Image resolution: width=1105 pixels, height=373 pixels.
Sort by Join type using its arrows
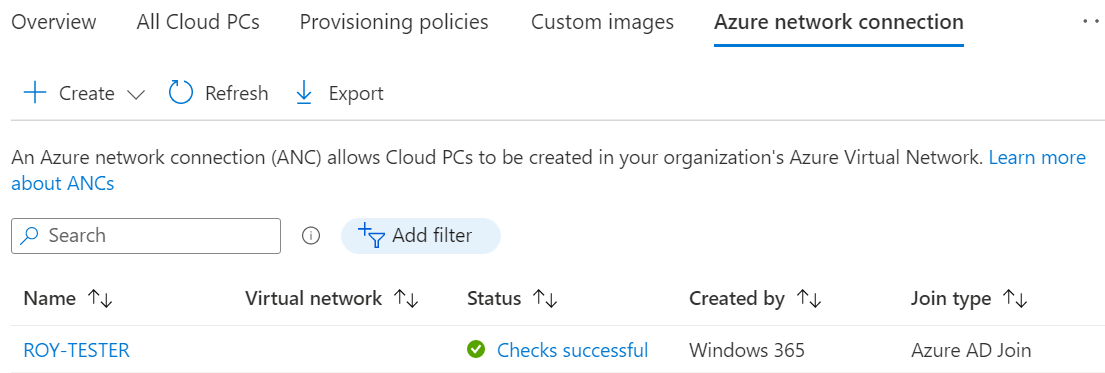pos(1015,299)
